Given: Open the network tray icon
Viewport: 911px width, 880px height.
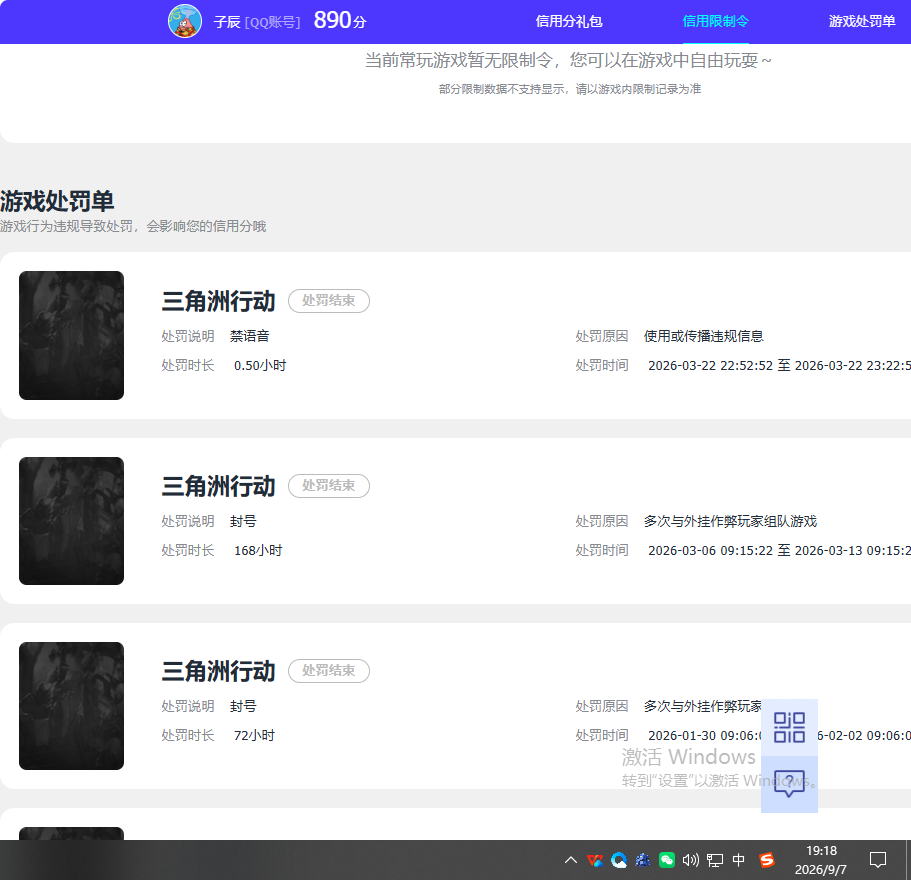Looking at the screenshot, I should coord(715,860).
